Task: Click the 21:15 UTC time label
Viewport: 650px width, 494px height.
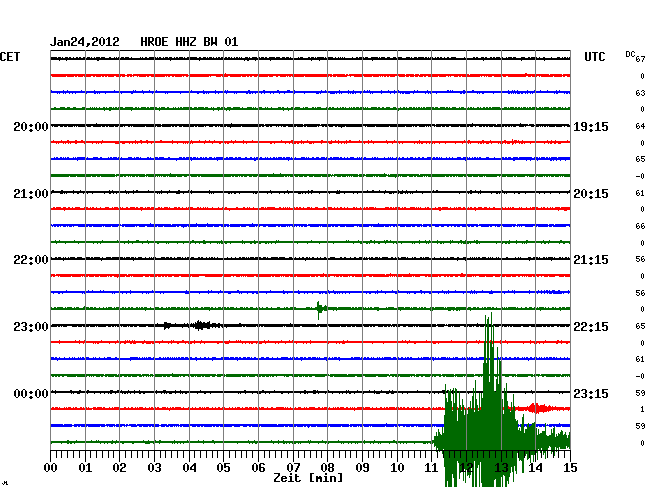Action: pos(591,260)
